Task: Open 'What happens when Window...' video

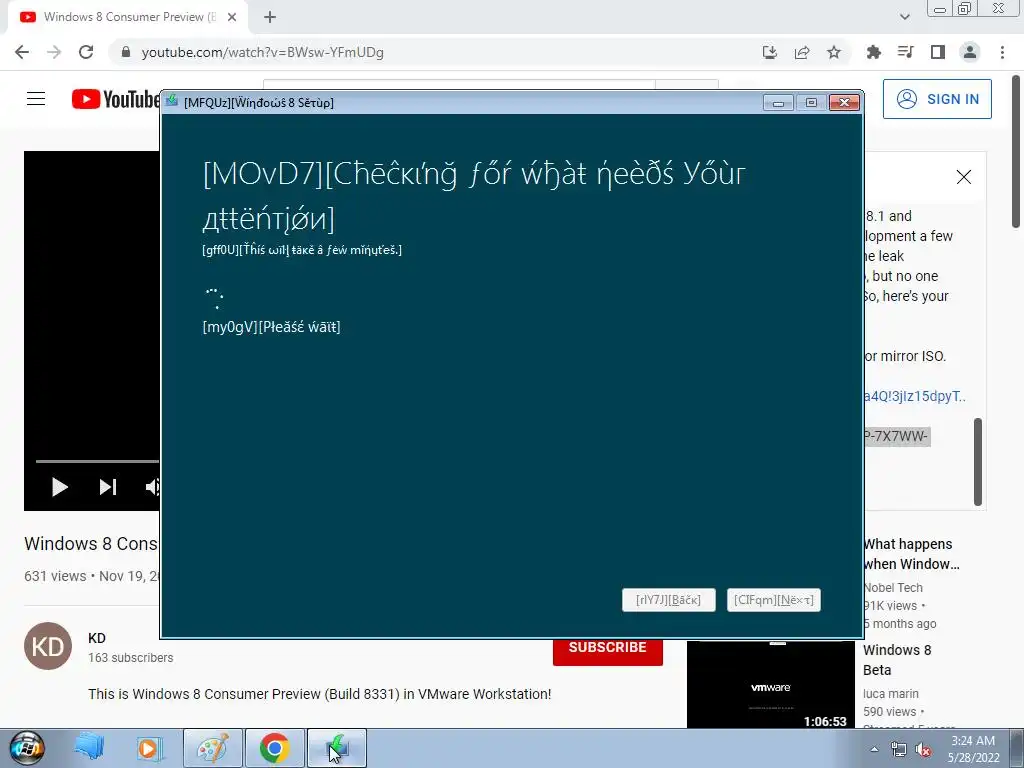Action: [x=911, y=554]
